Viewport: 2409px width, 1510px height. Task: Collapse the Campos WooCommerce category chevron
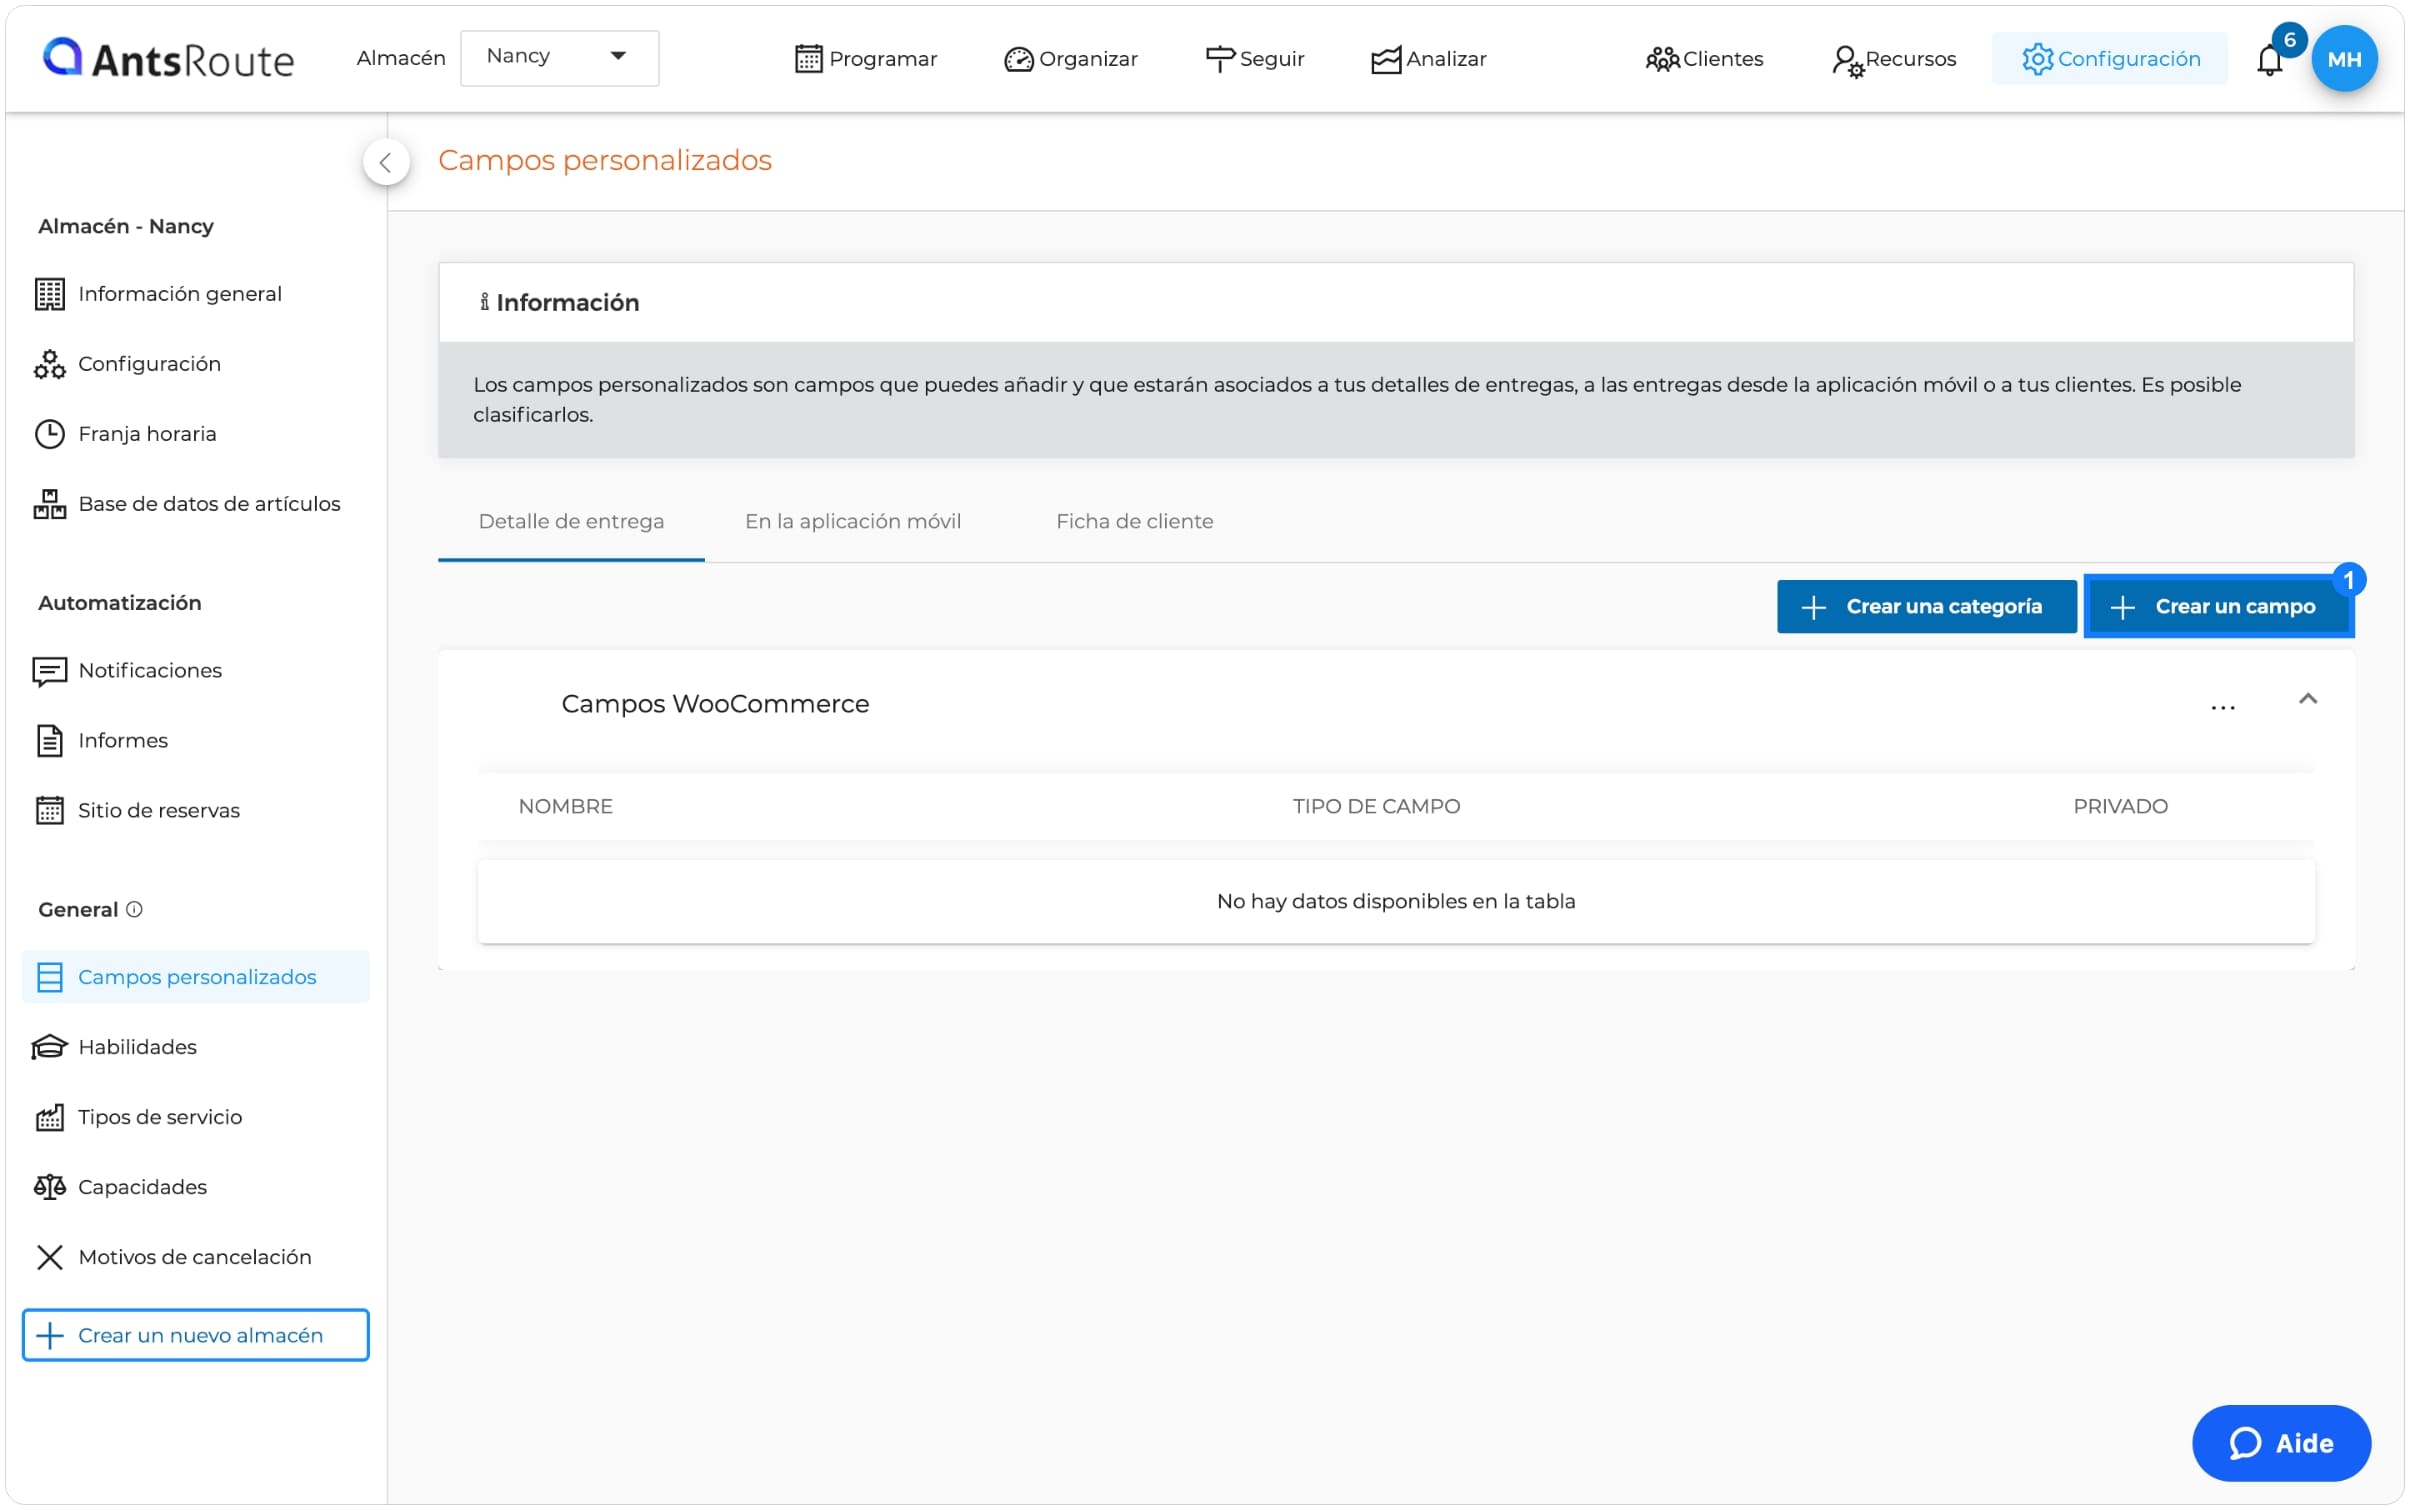pos(2308,700)
